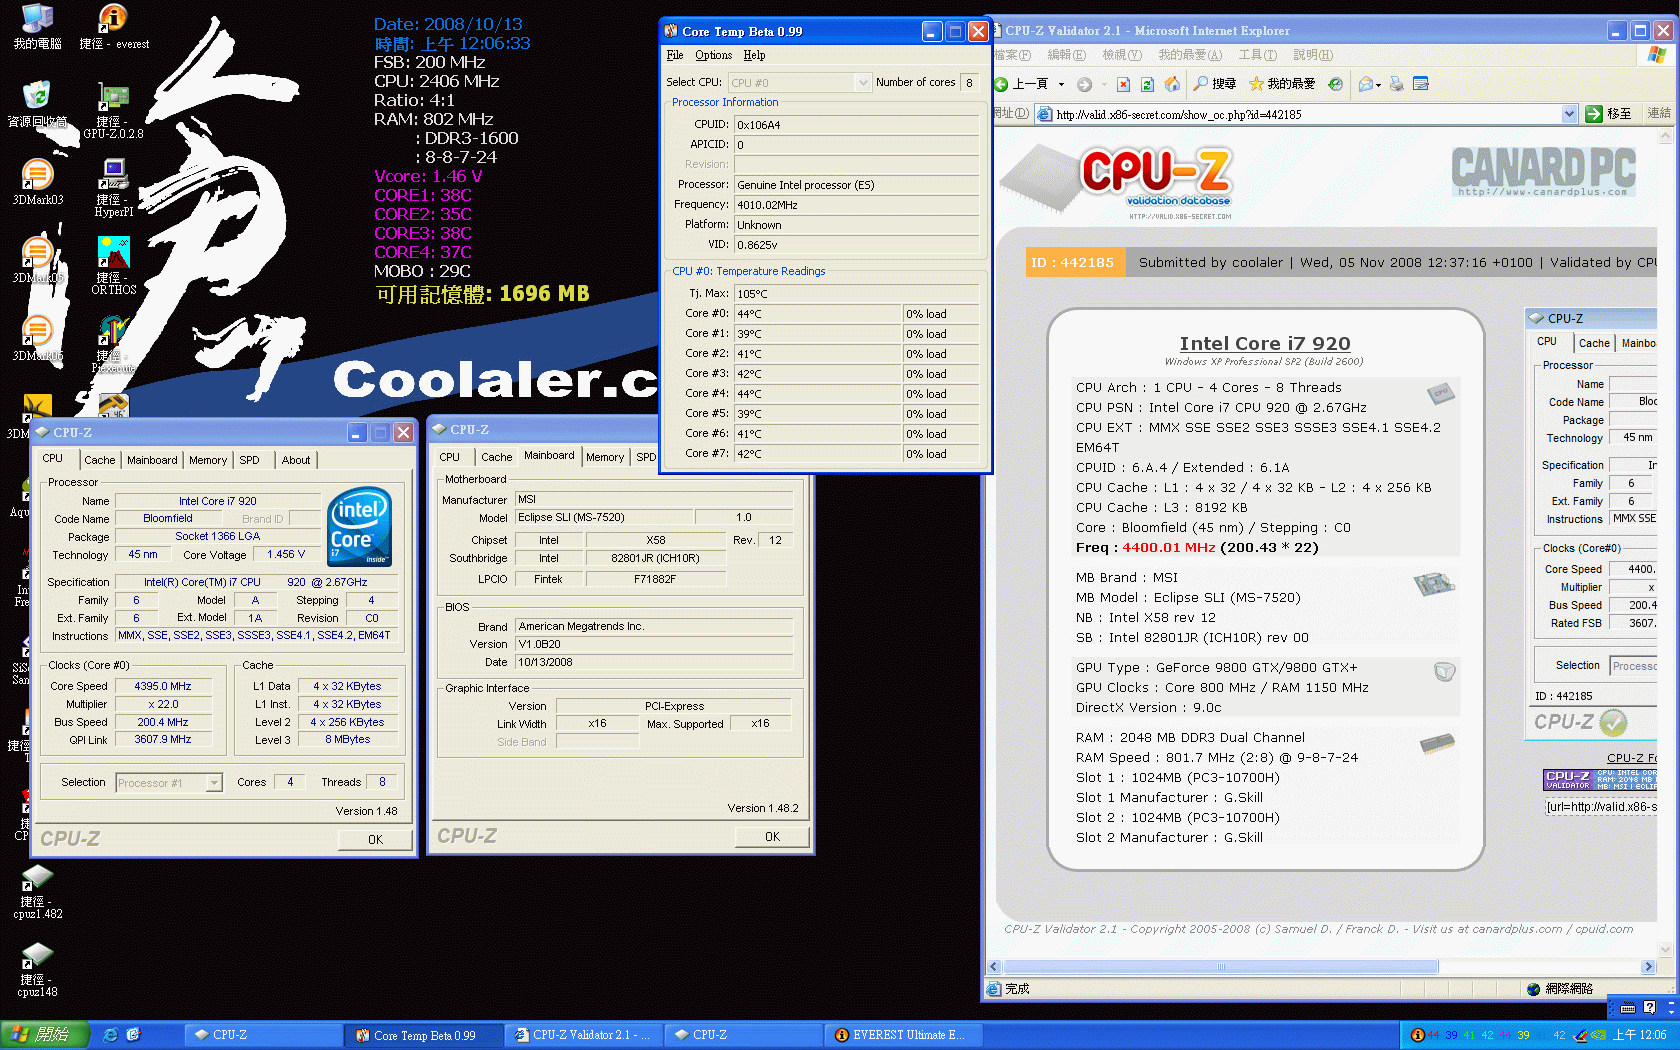Image resolution: width=1680 pixels, height=1050 pixels.
Task: Click the EVEREST Ultimate taskbar button
Action: click(903, 1035)
